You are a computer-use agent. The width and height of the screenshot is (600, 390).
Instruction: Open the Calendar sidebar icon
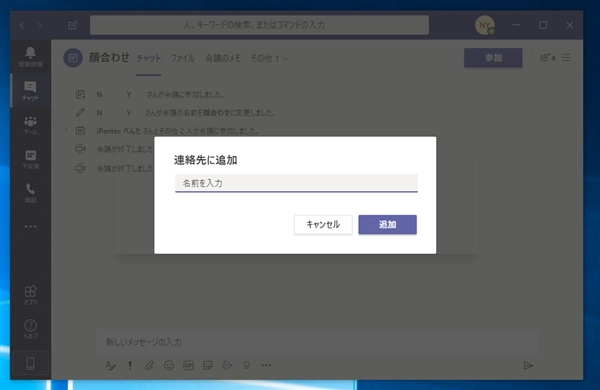tap(30, 159)
